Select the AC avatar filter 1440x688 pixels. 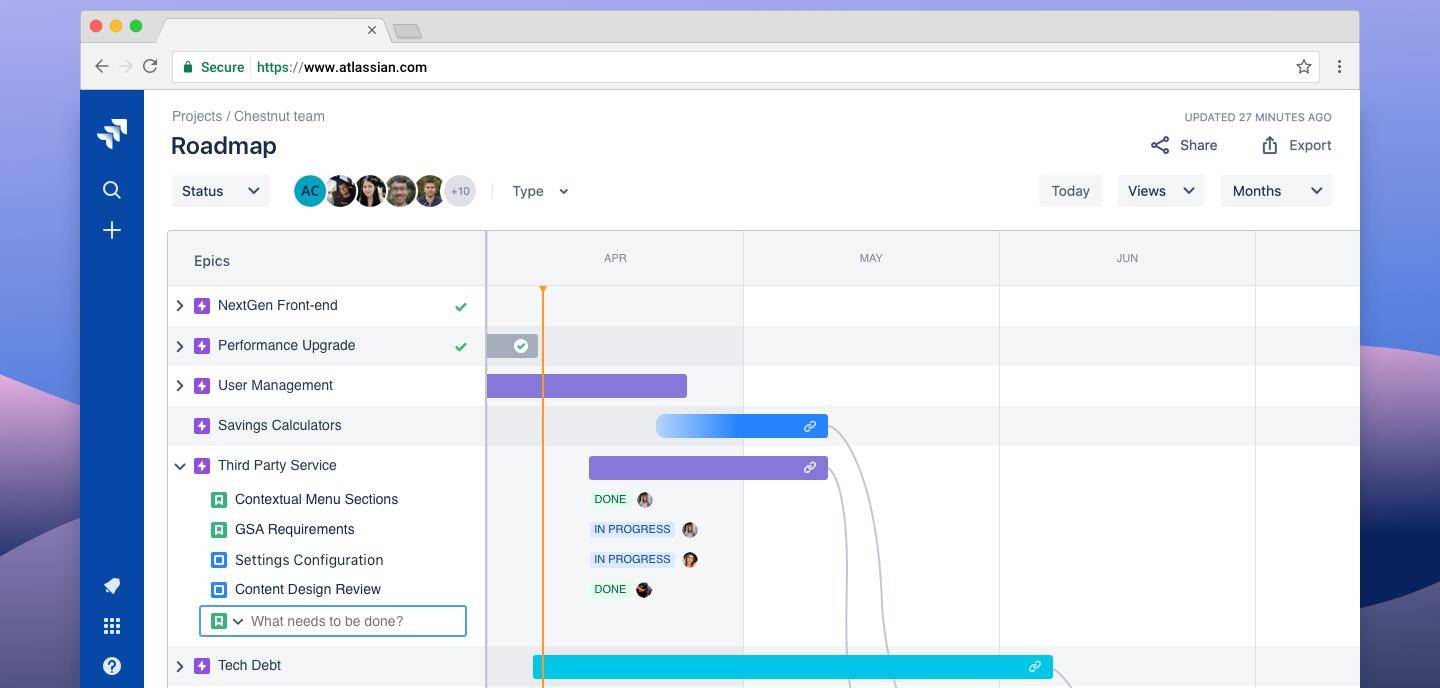tap(310, 191)
